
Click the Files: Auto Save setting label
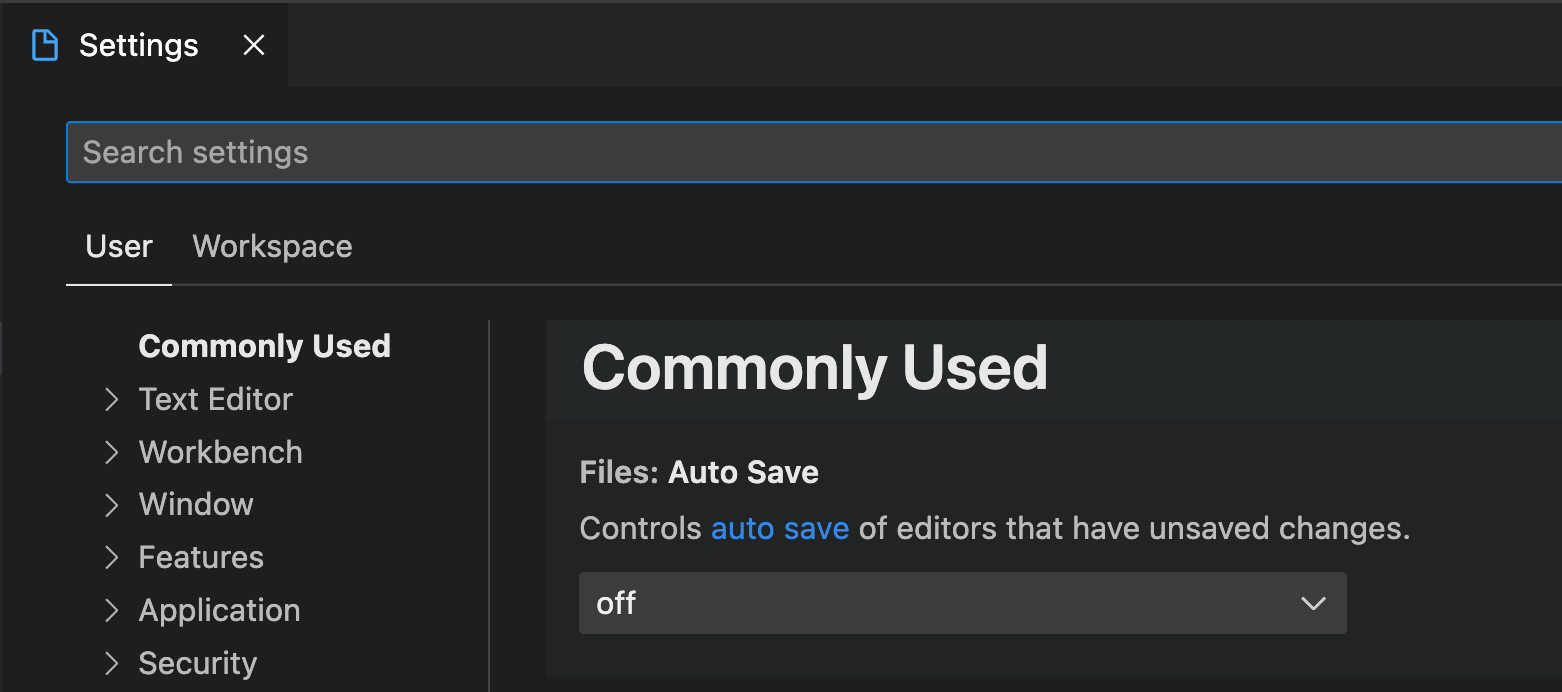click(x=698, y=471)
